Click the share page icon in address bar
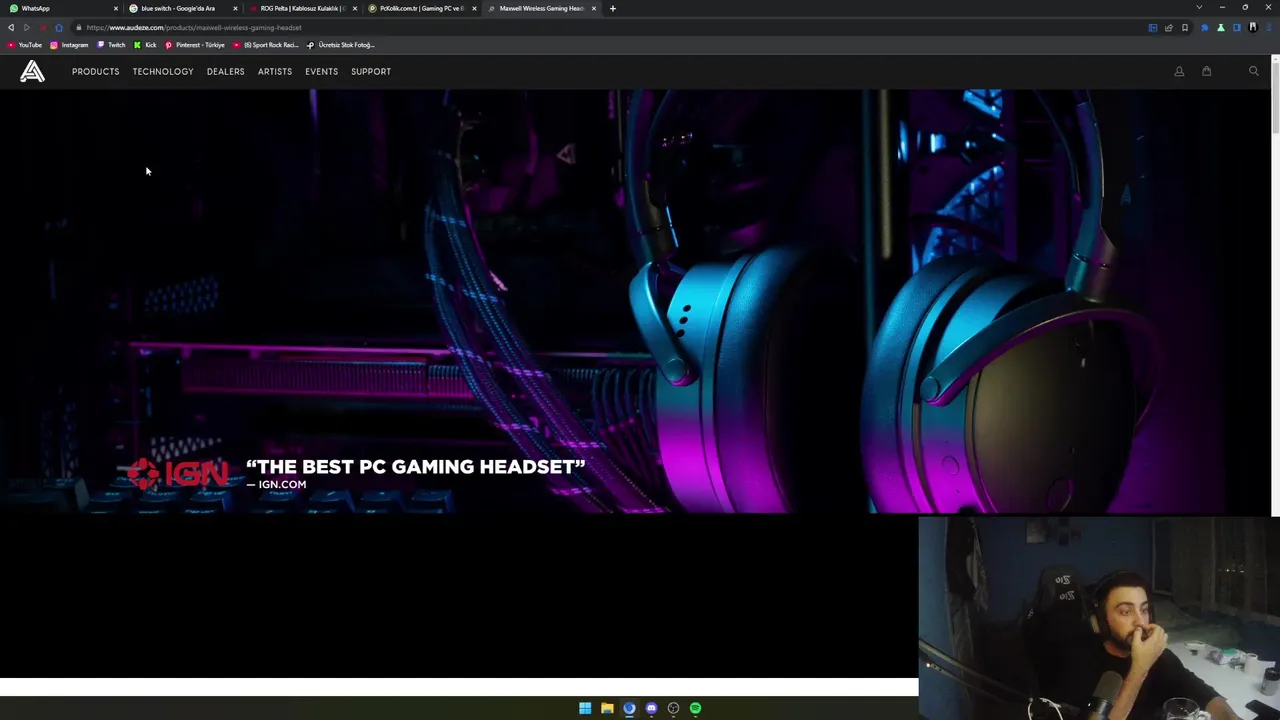Image resolution: width=1280 pixels, height=720 pixels. point(1169,27)
